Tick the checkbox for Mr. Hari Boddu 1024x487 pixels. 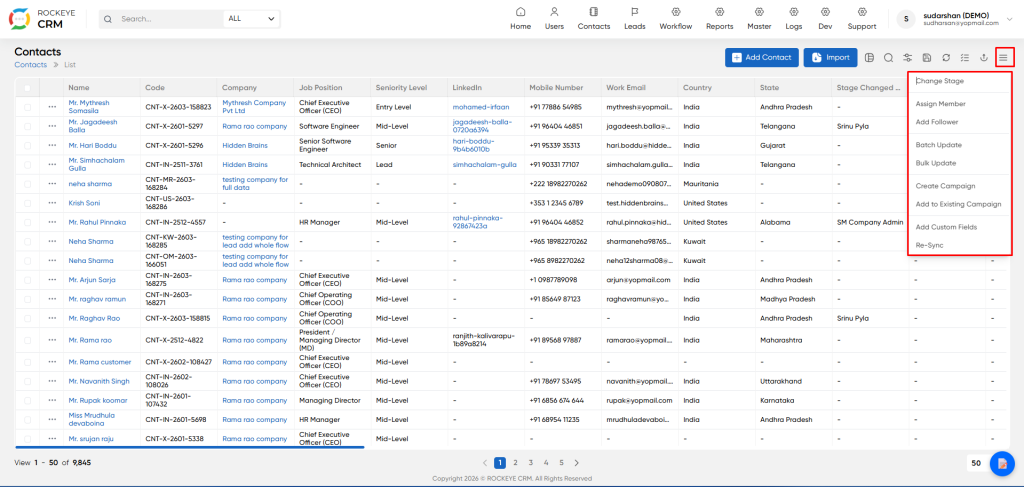27,146
